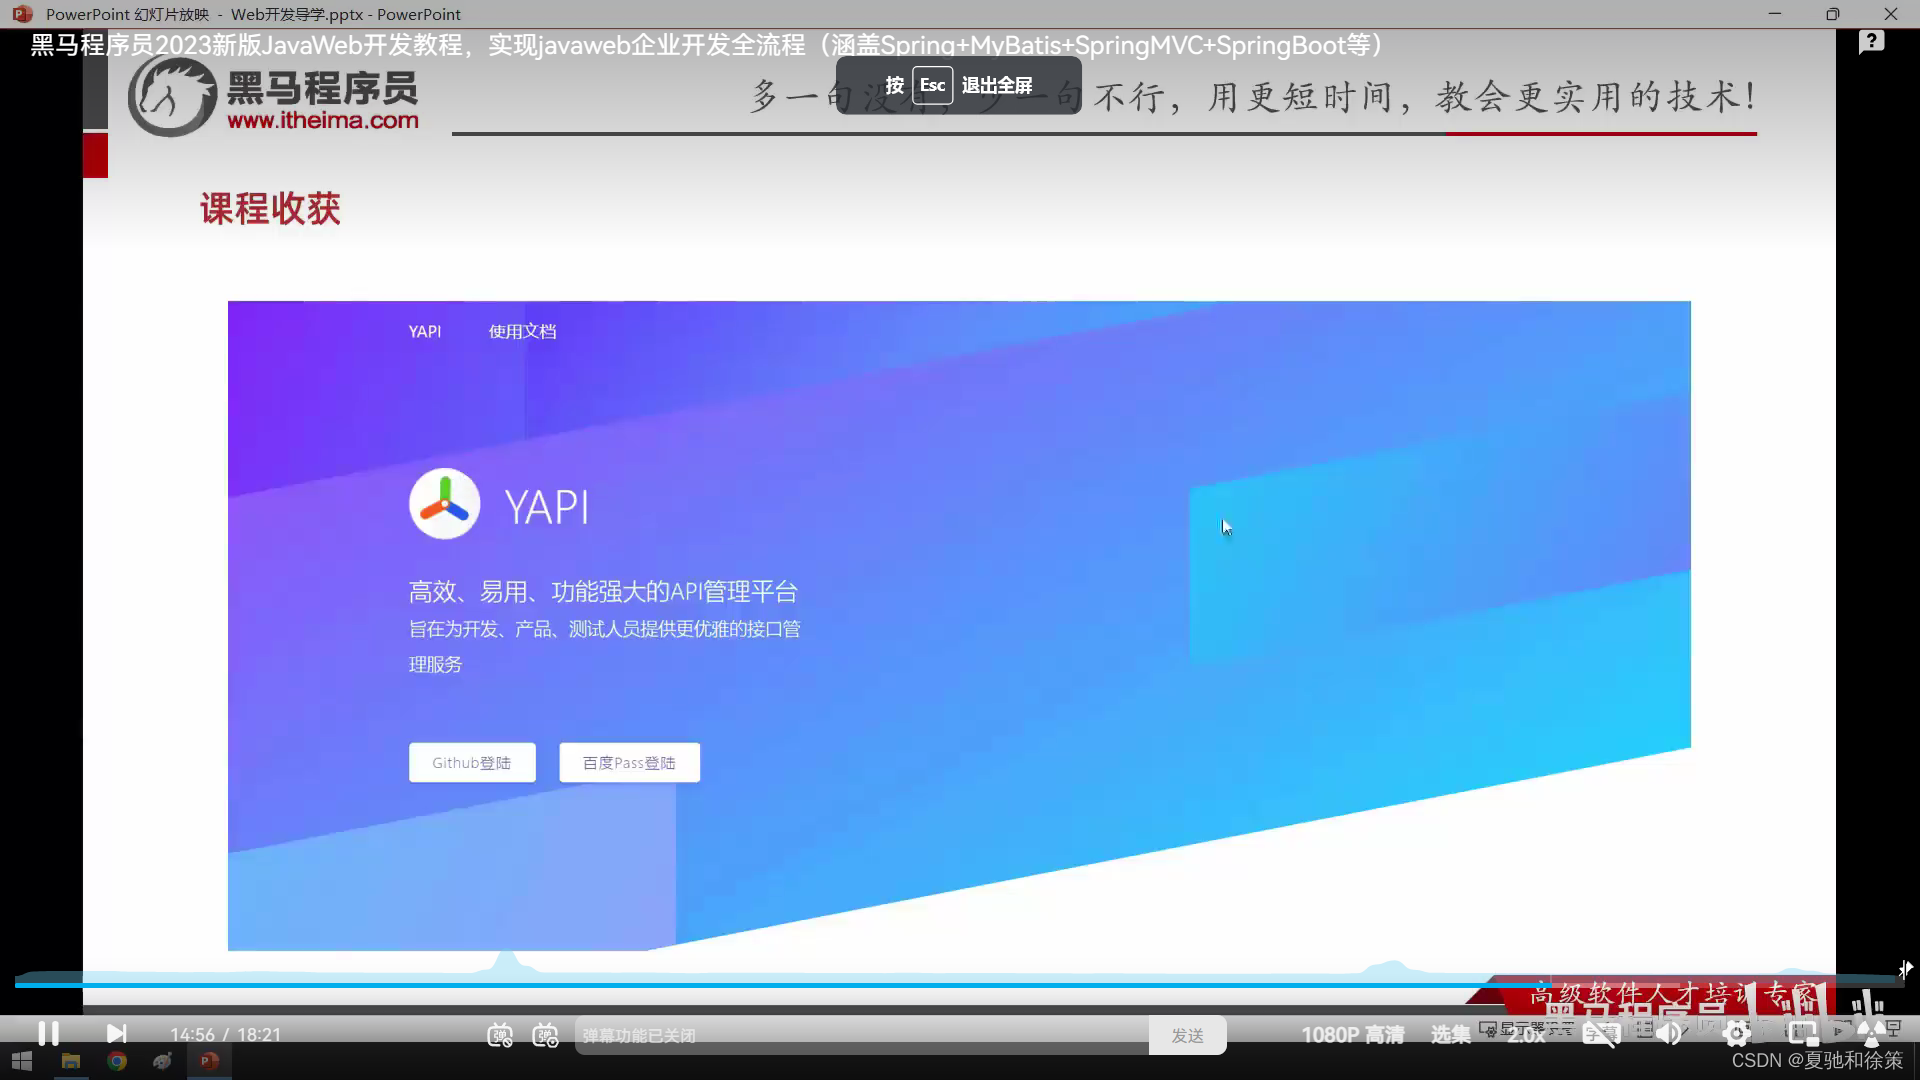Screen dimensions: 1920x1080
Task: Click the 高效、易用、功能强大的API管理平台 text
Action: coord(603,592)
